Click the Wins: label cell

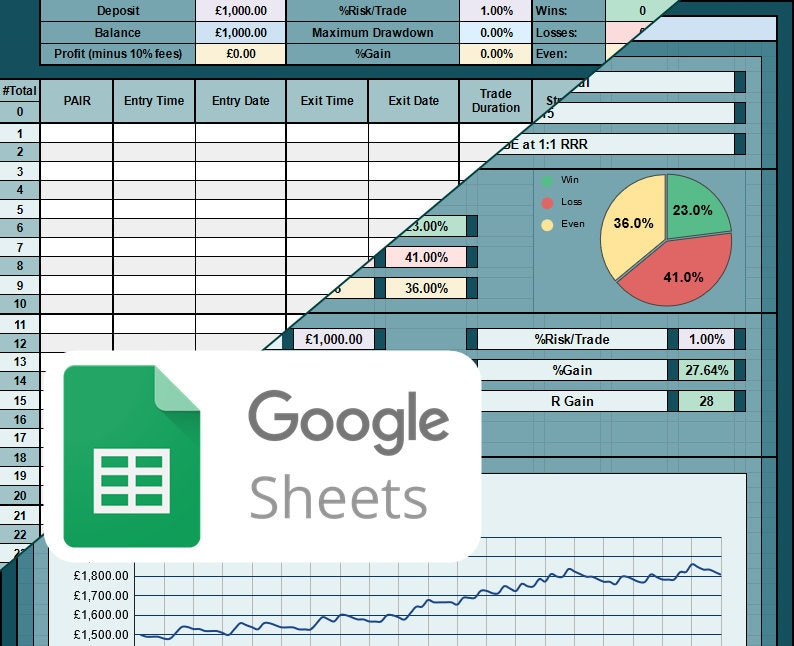569,11
